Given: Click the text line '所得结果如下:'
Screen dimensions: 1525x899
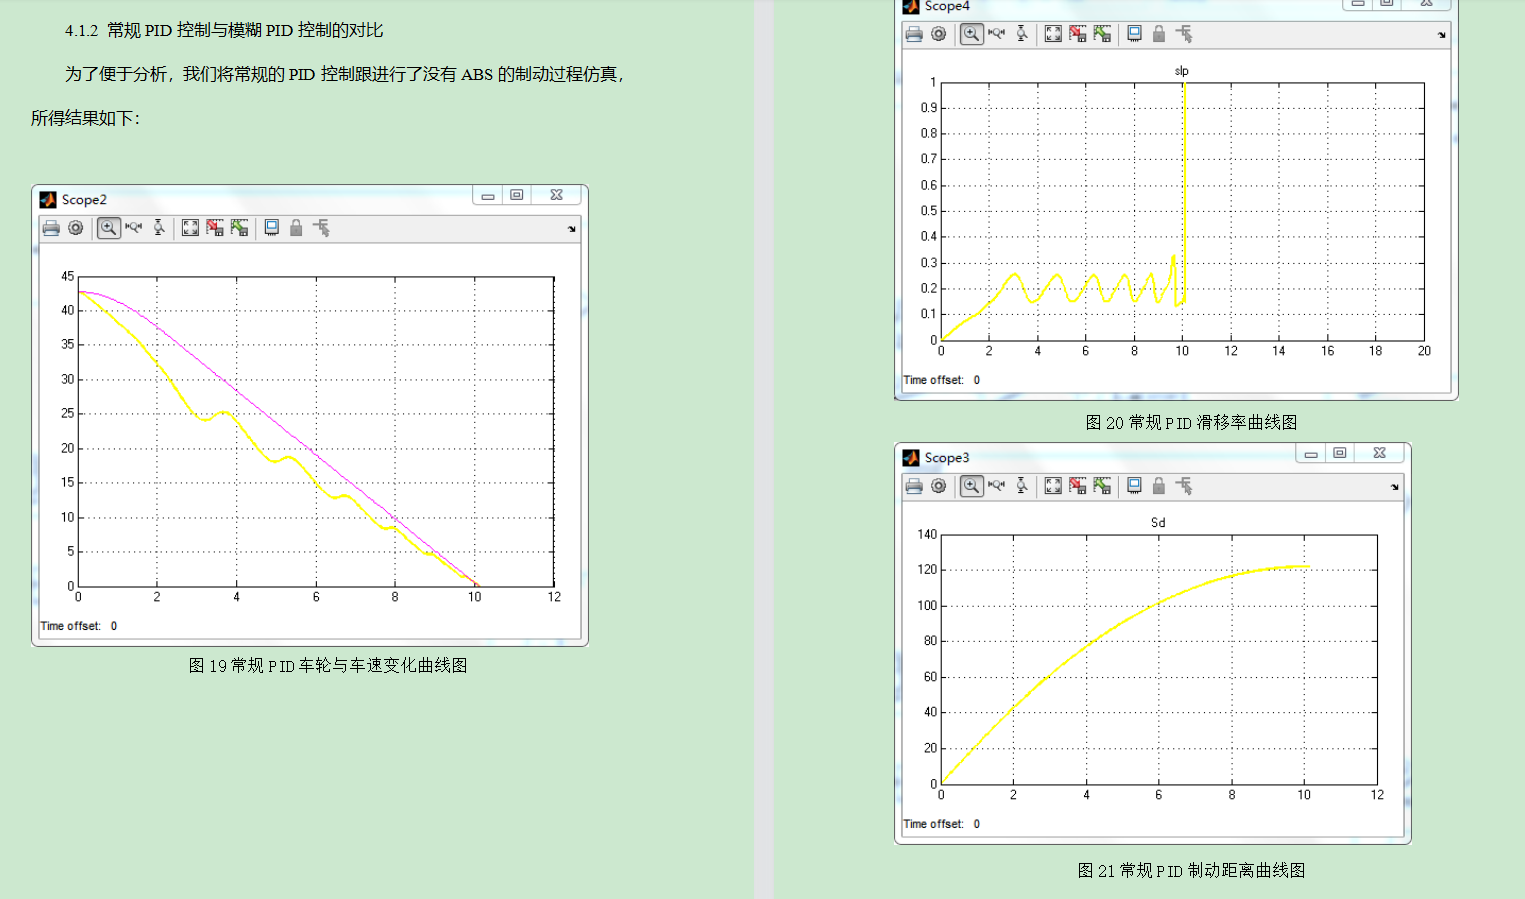Looking at the screenshot, I should [85, 118].
